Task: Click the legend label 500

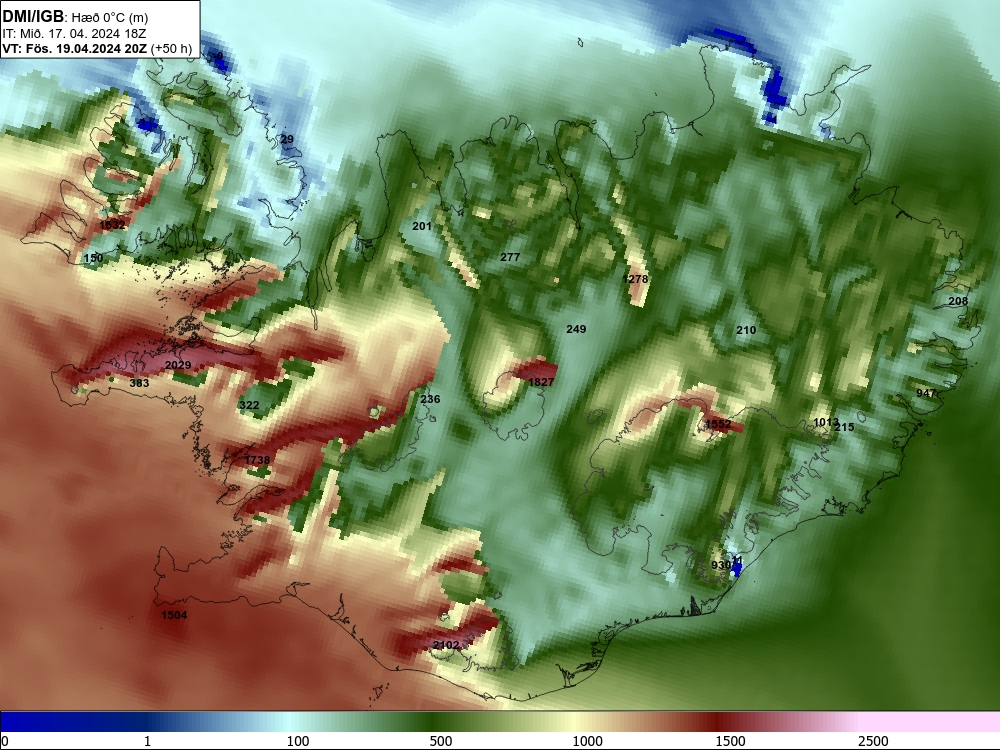Action: pos(441,741)
